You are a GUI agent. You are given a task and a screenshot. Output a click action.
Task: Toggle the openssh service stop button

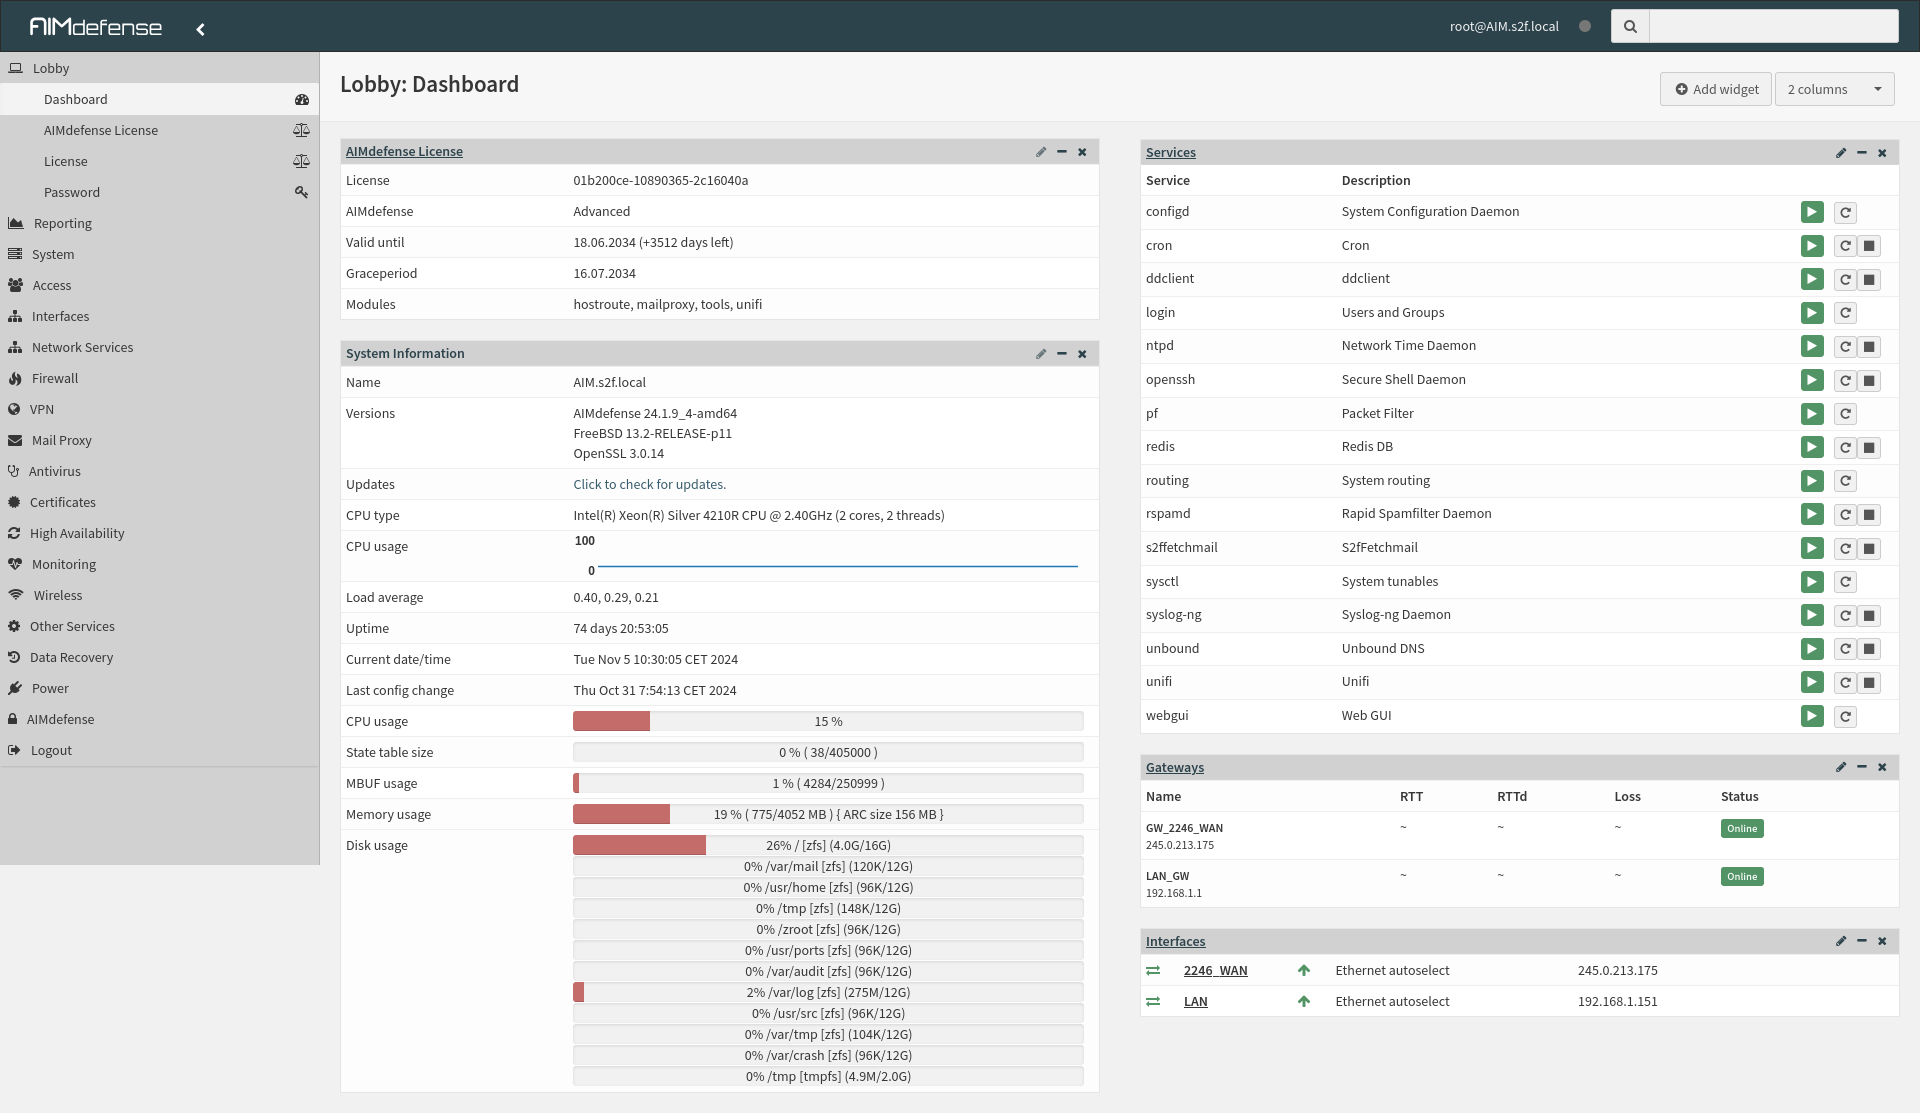pos(1871,380)
